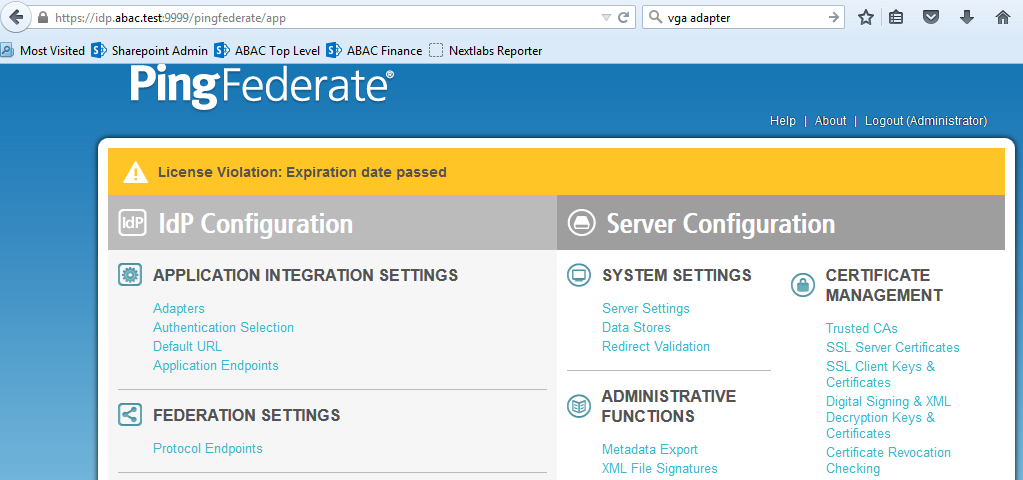Image resolution: width=1023 pixels, height=480 pixels.
Task: Open Protocol Endpoints
Action: pos(207,448)
